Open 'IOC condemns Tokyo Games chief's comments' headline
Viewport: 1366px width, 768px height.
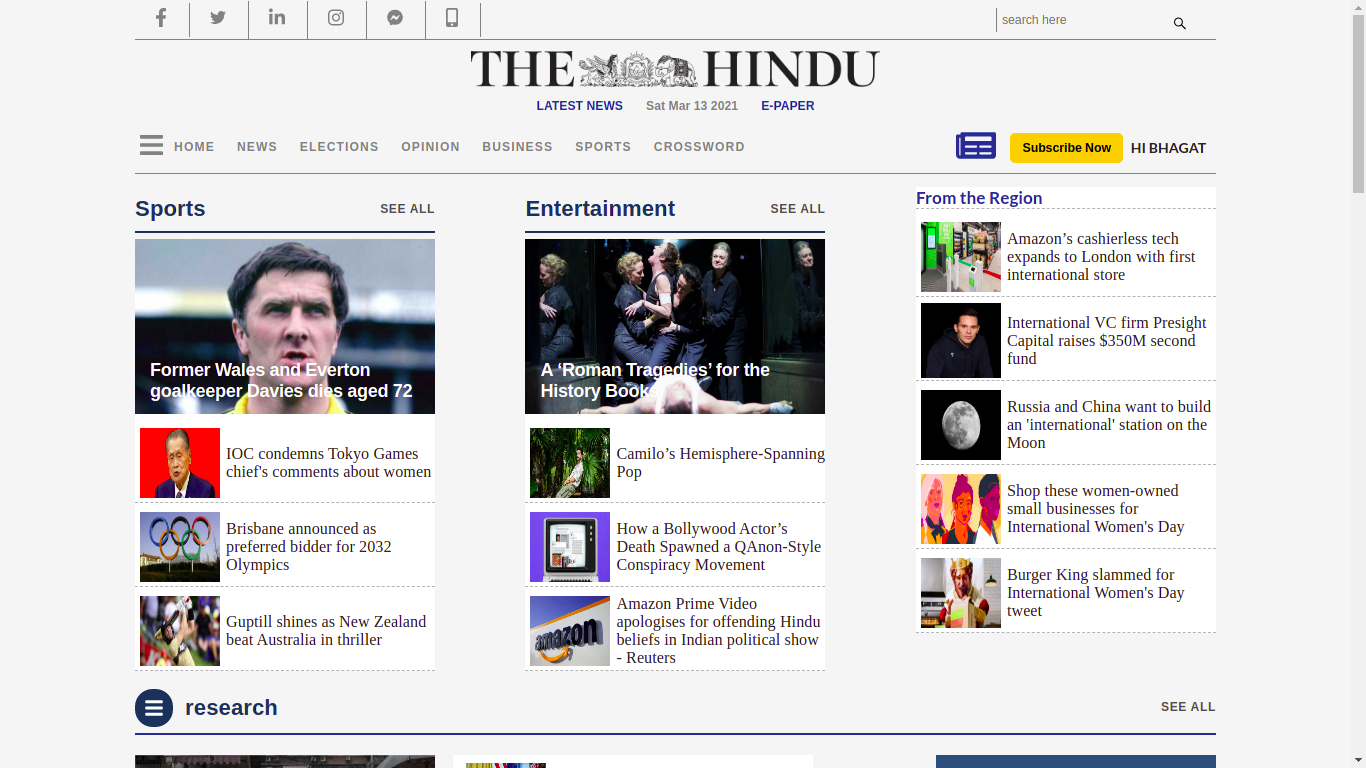(329, 463)
